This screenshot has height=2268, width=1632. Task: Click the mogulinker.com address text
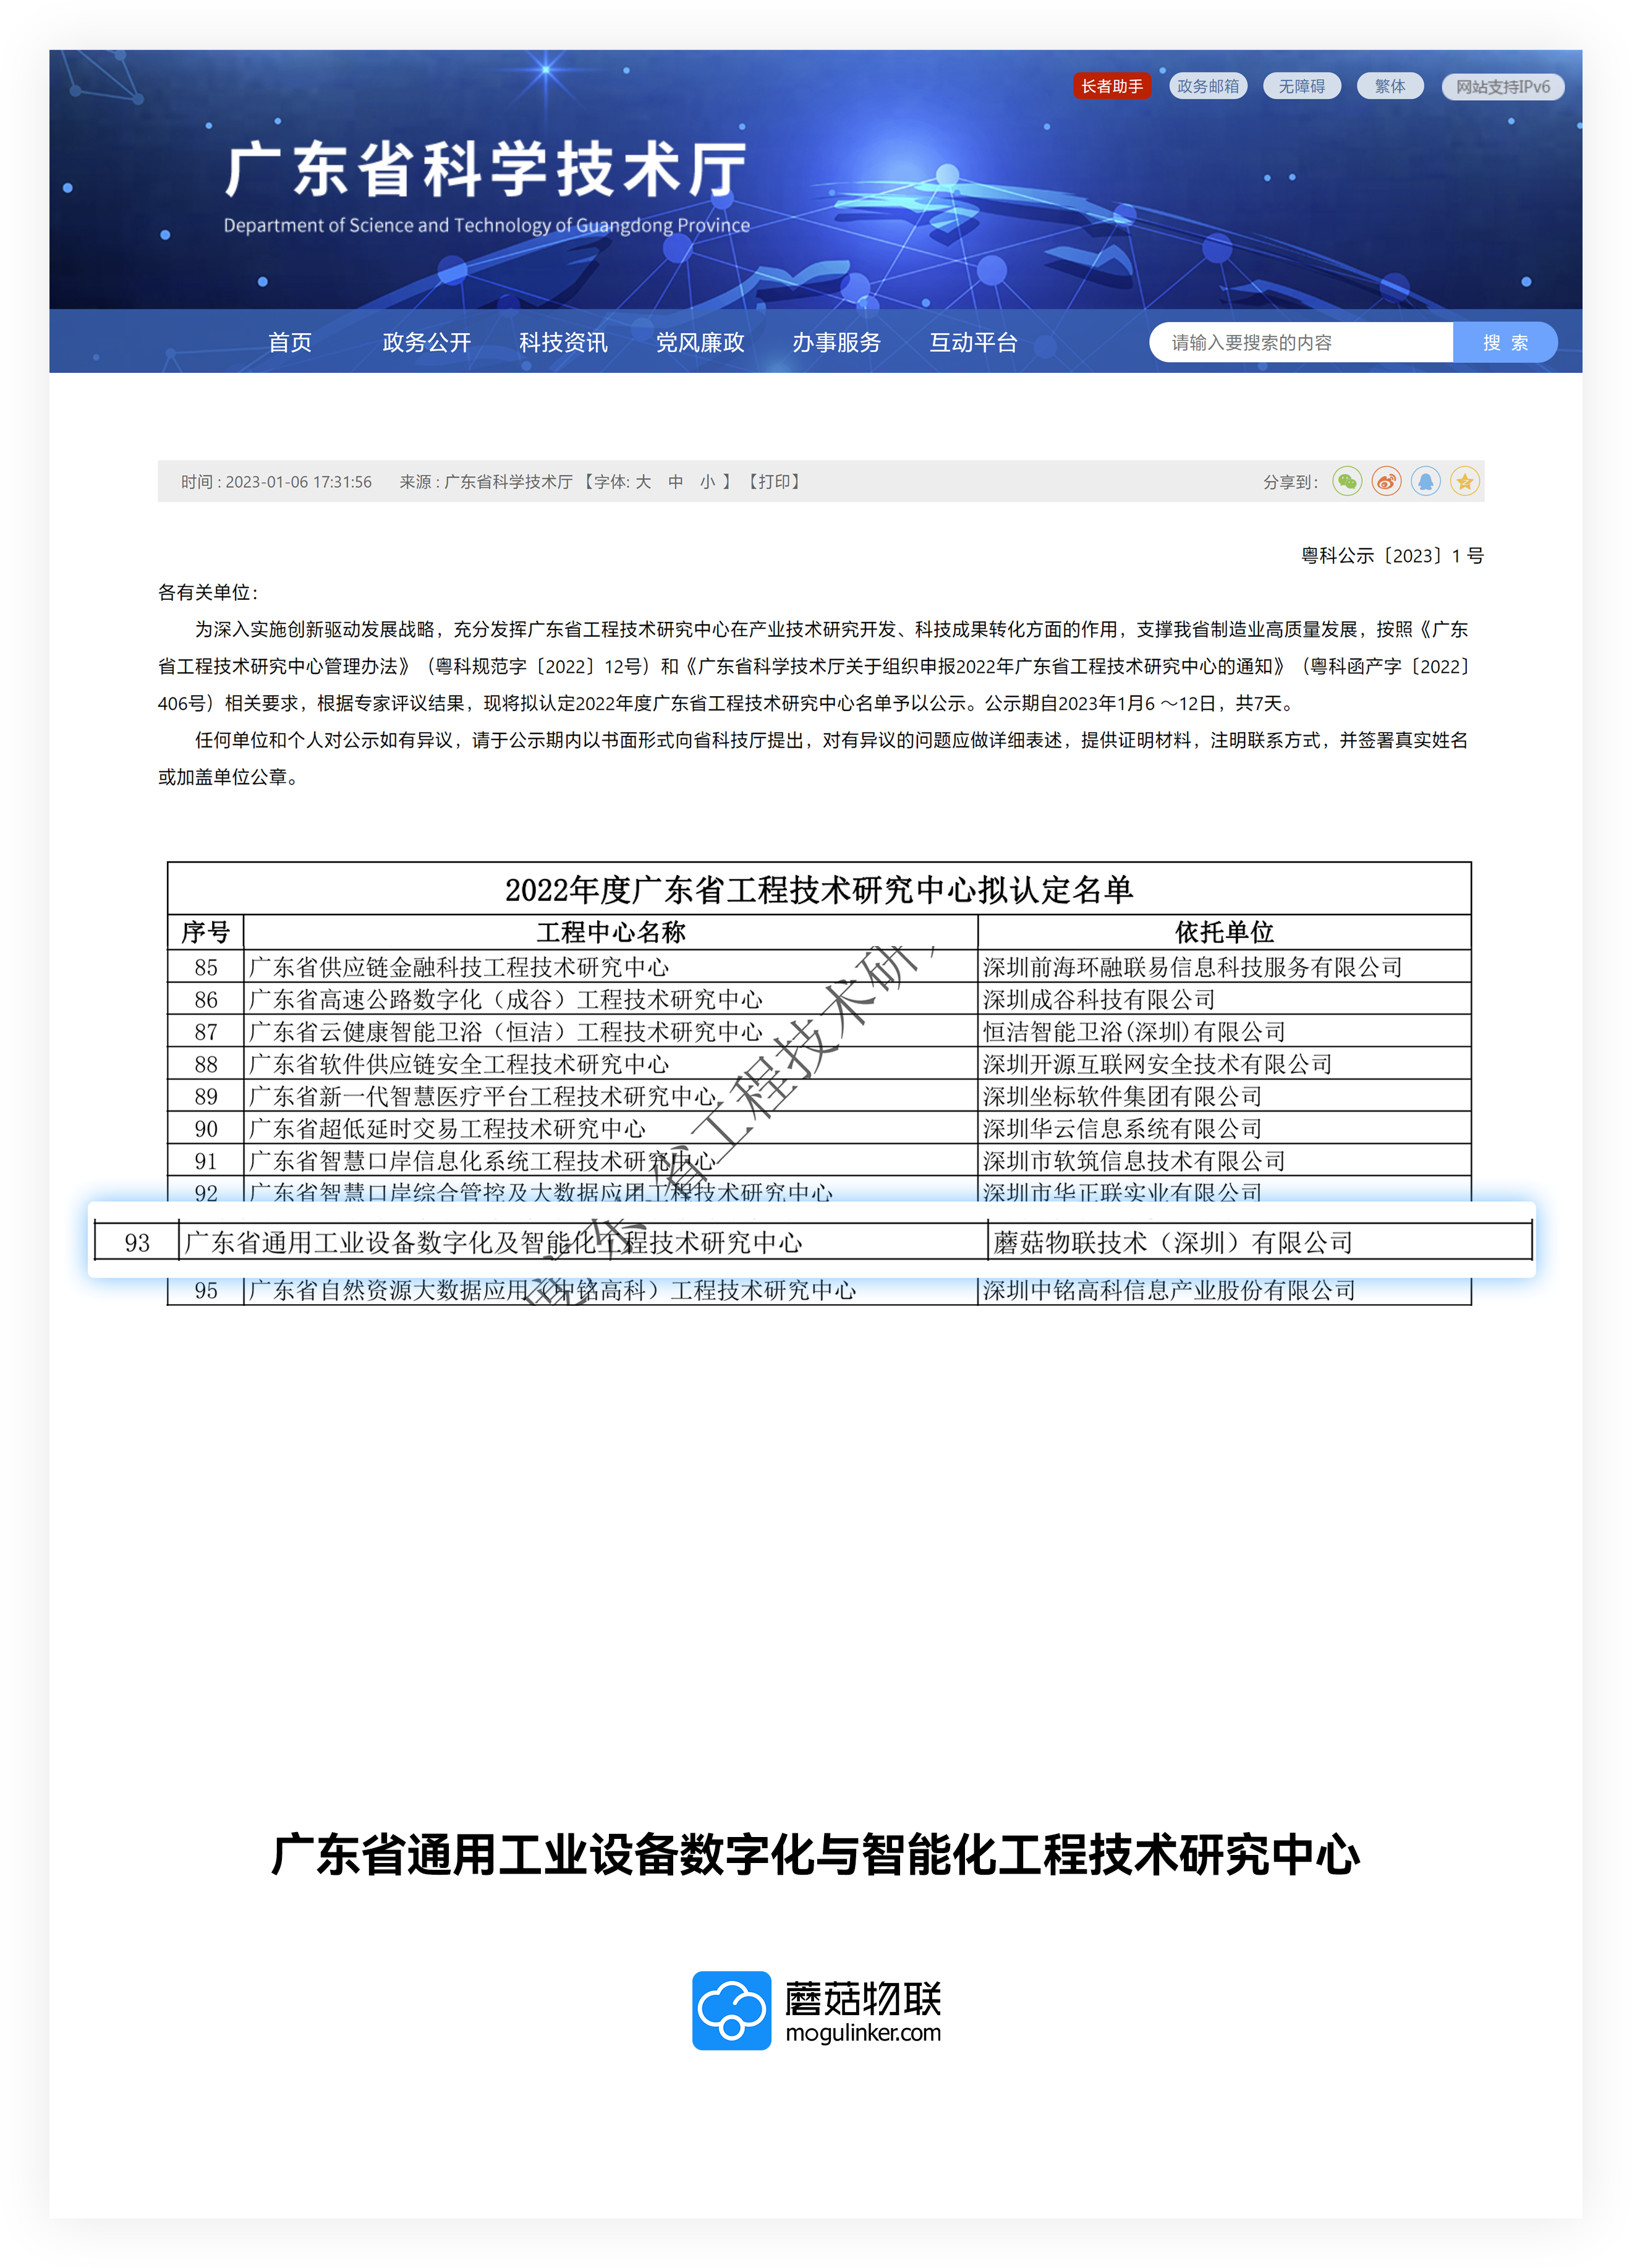863,2032
